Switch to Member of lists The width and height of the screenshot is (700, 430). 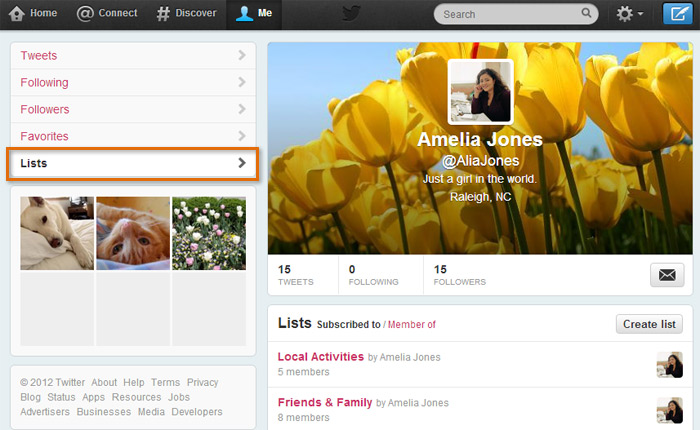pos(412,325)
